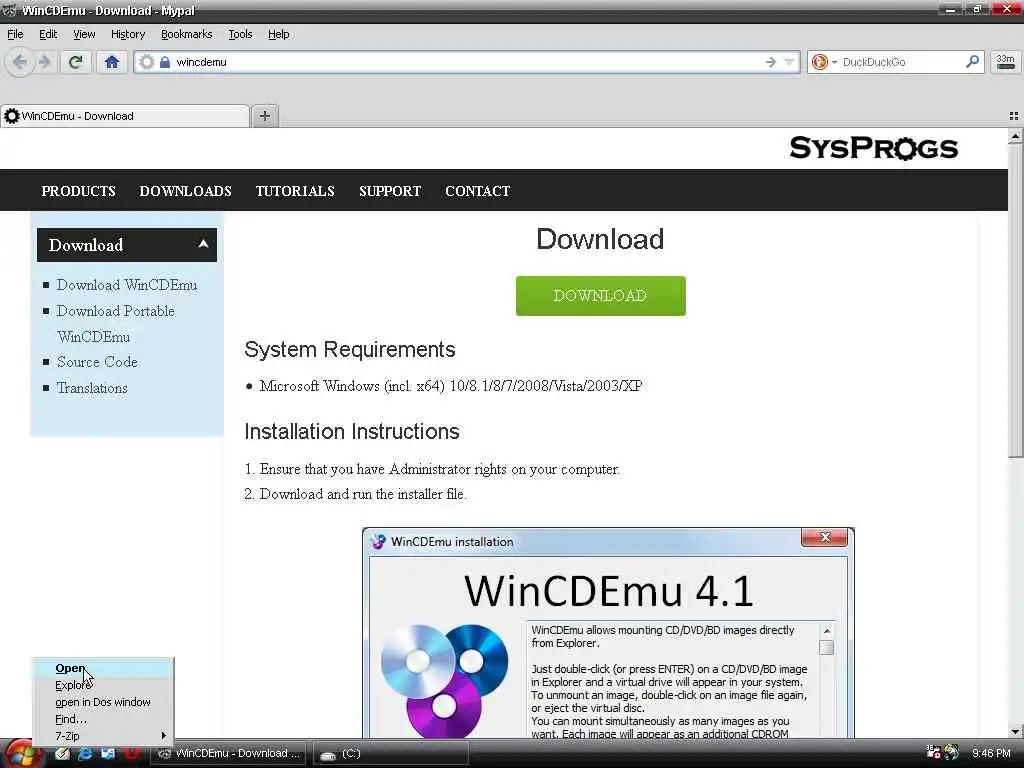The width and height of the screenshot is (1024, 768).
Task: Open the Bookmarks menu
Action: pos(187,34)
